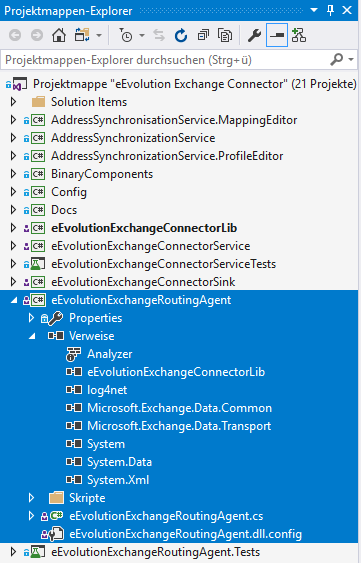Click the Show All Files icon

tap(225, 35)
